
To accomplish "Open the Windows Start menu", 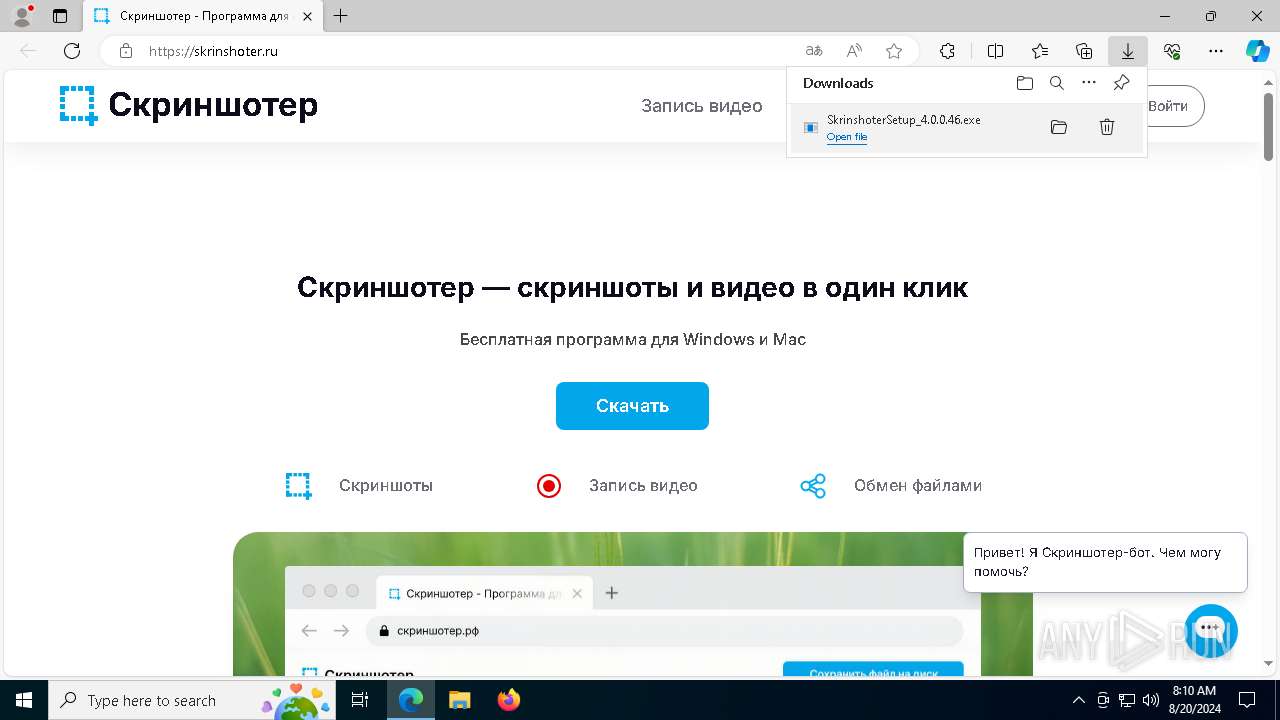I will [x=24, y=700].
